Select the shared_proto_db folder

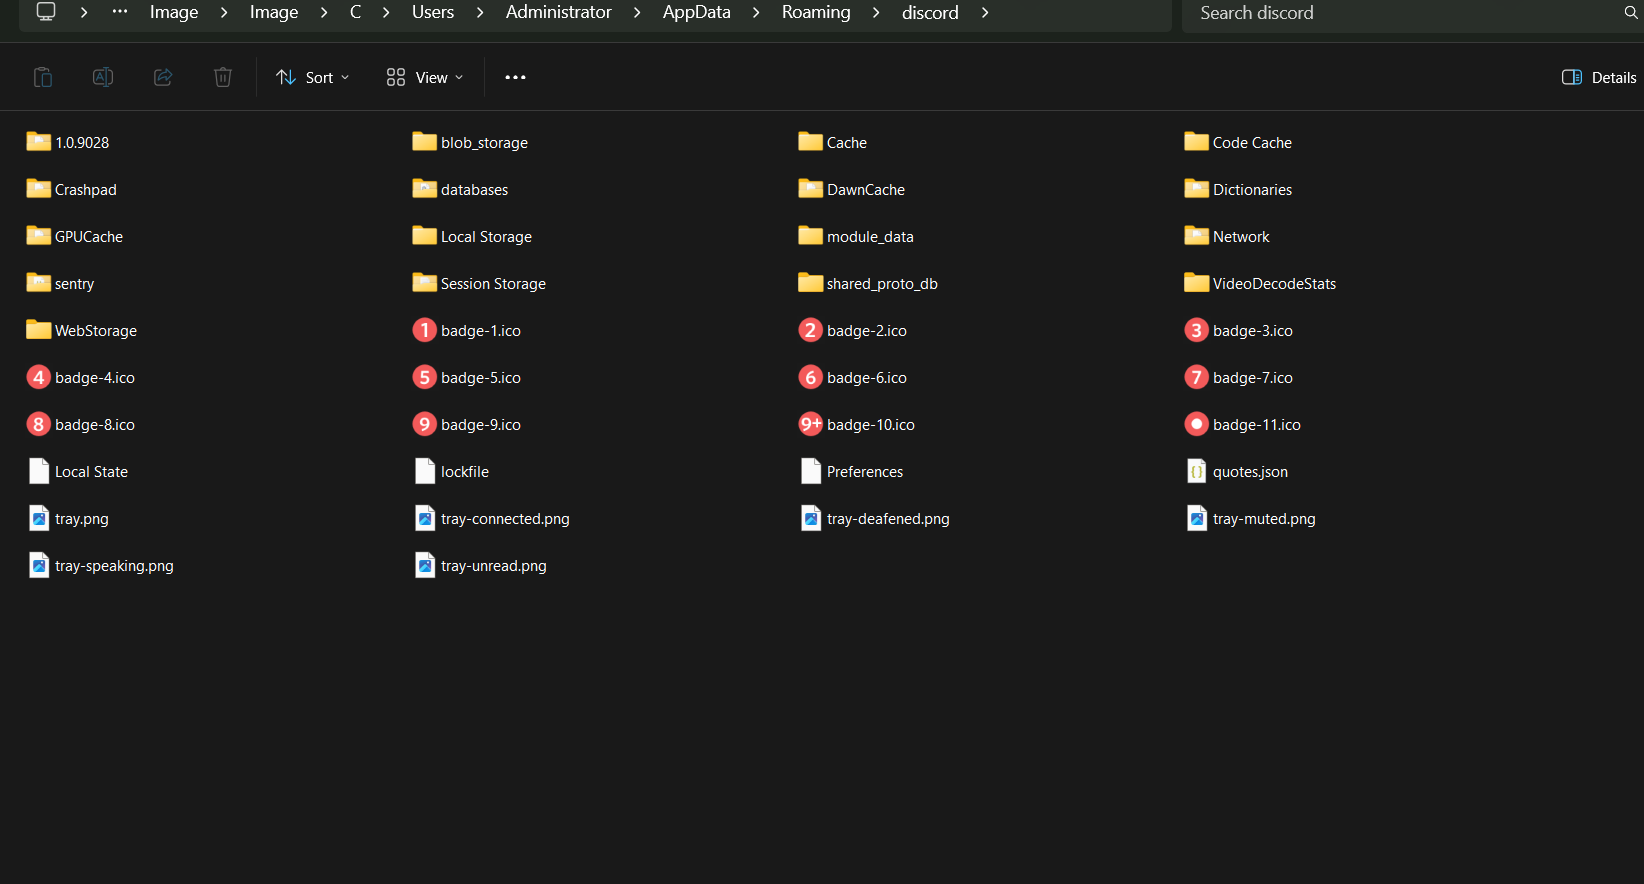[868, 283]
